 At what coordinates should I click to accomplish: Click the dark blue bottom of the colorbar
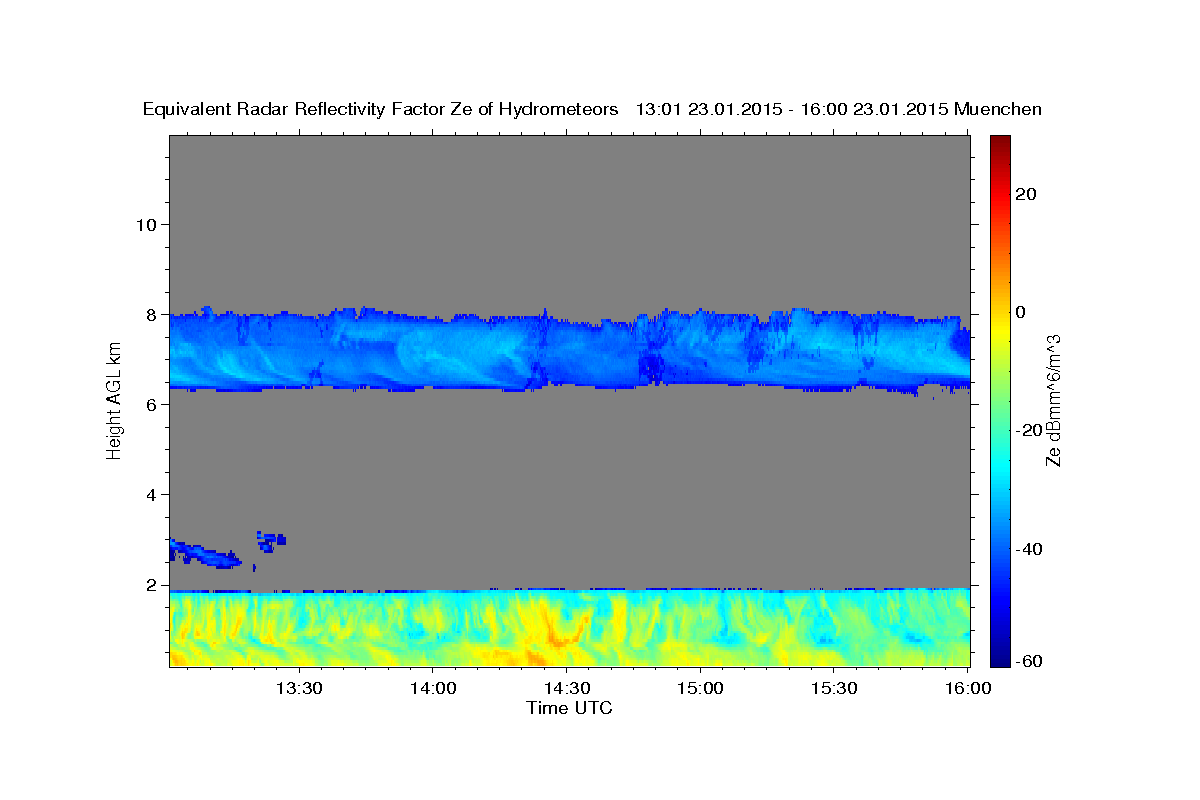point(999,658)
